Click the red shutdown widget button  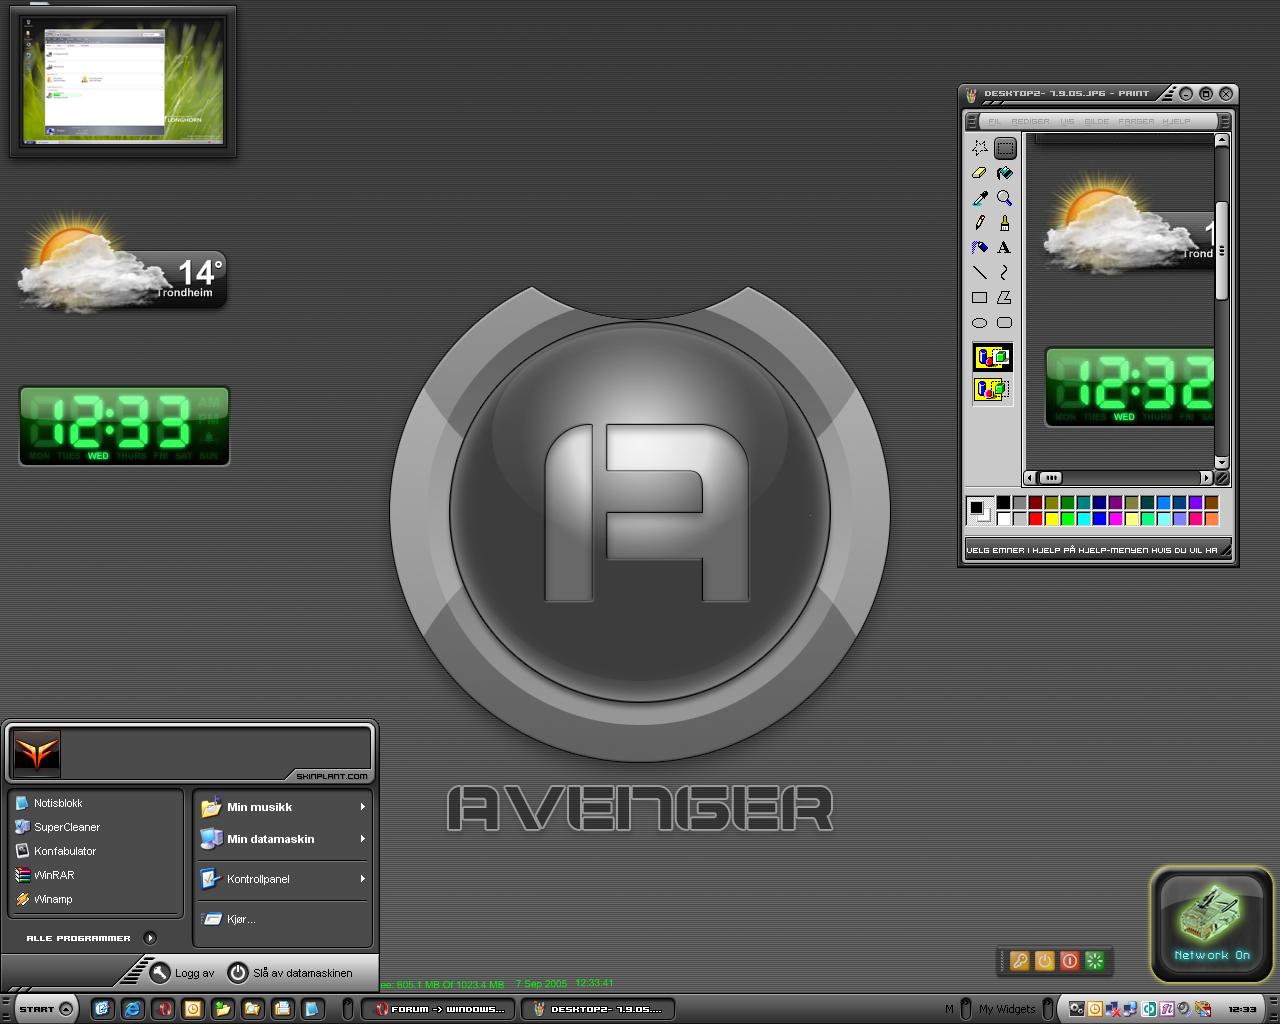tap(1069, 961)
